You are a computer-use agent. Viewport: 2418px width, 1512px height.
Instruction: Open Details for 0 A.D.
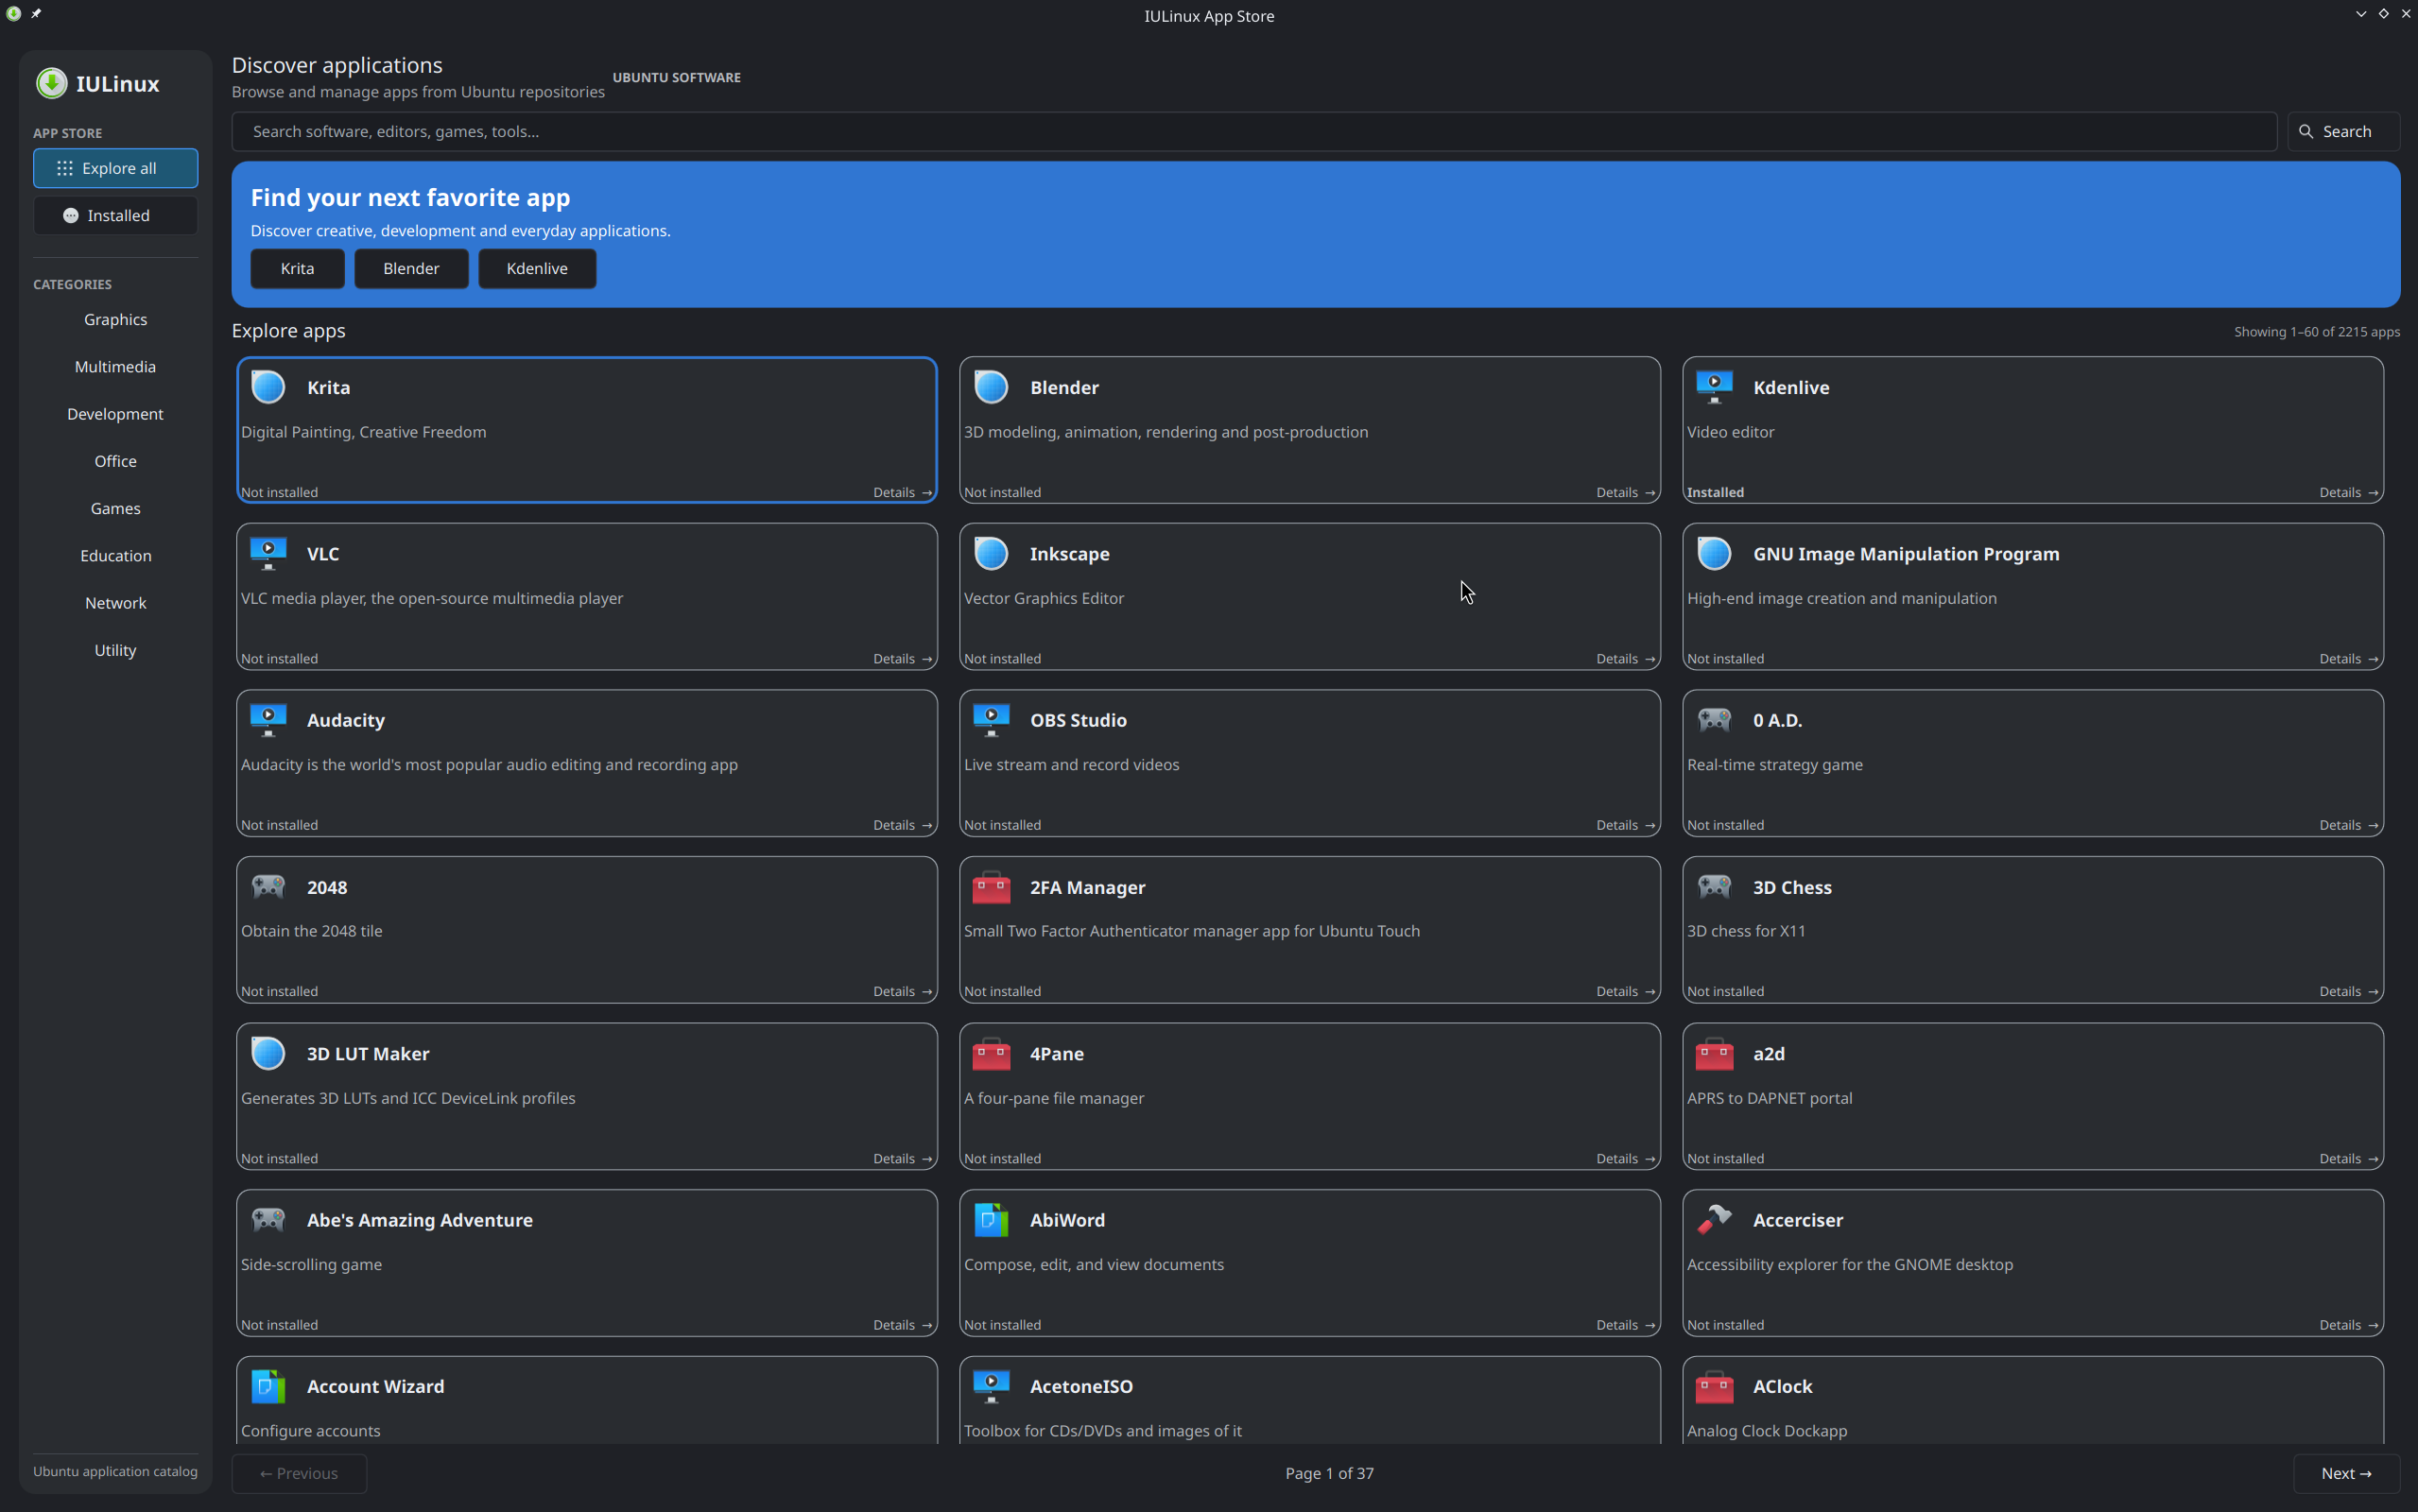tap(2348, 825)
